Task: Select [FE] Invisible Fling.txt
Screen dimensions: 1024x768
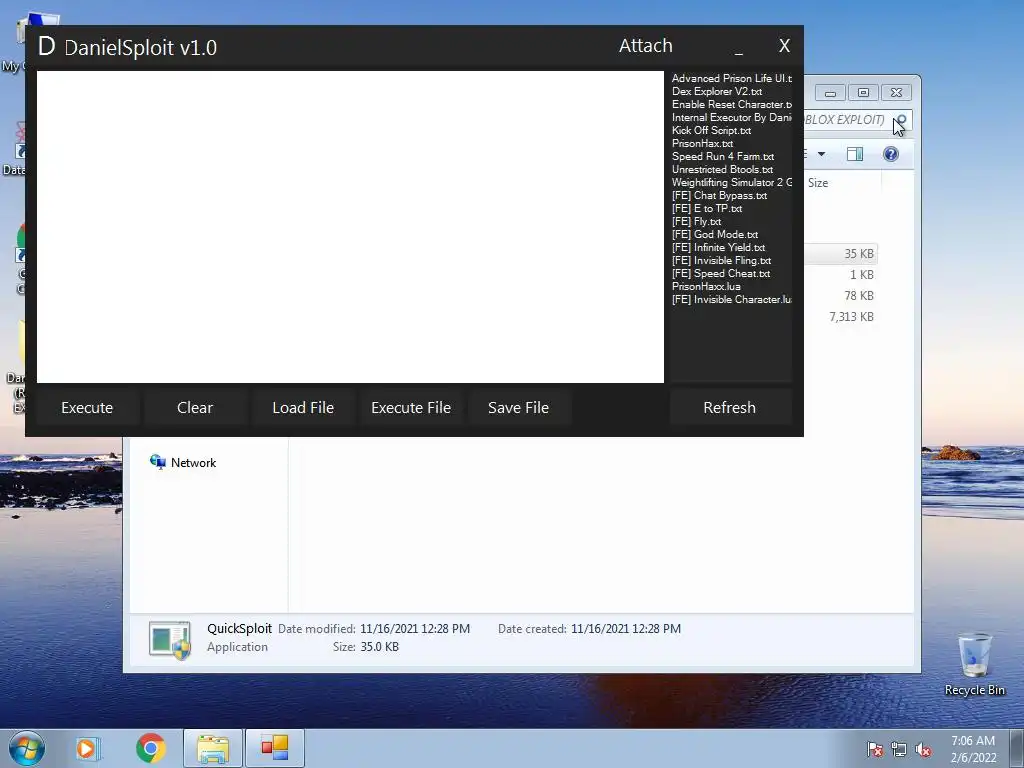Action: coord(722,261)
